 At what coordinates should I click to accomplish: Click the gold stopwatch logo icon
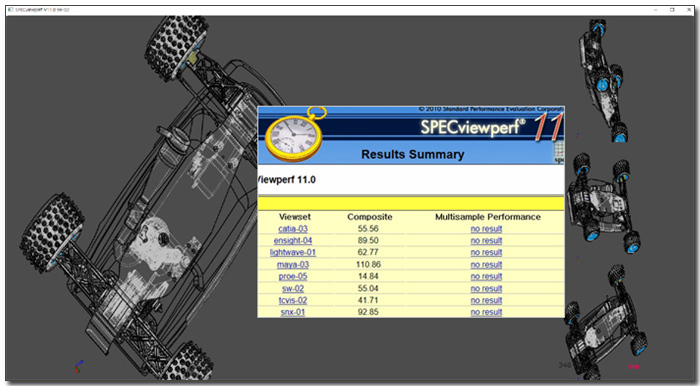tap(295, 134)
